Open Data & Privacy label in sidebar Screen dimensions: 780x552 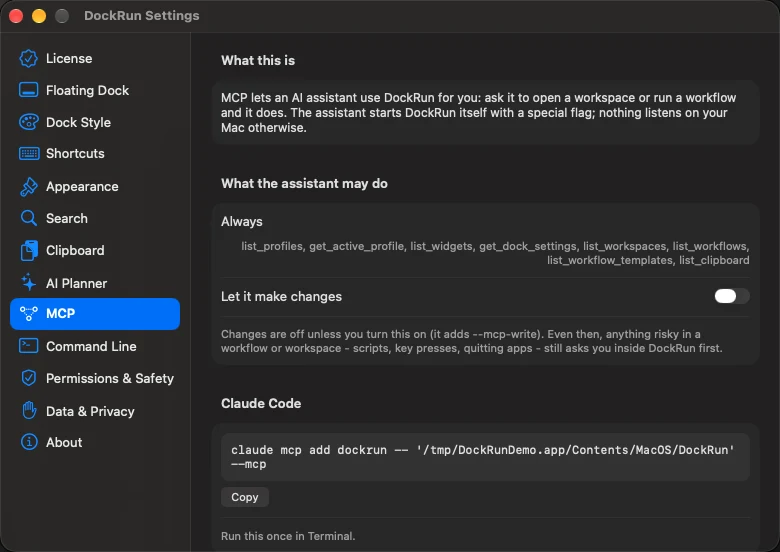click(x=90, y=411)
